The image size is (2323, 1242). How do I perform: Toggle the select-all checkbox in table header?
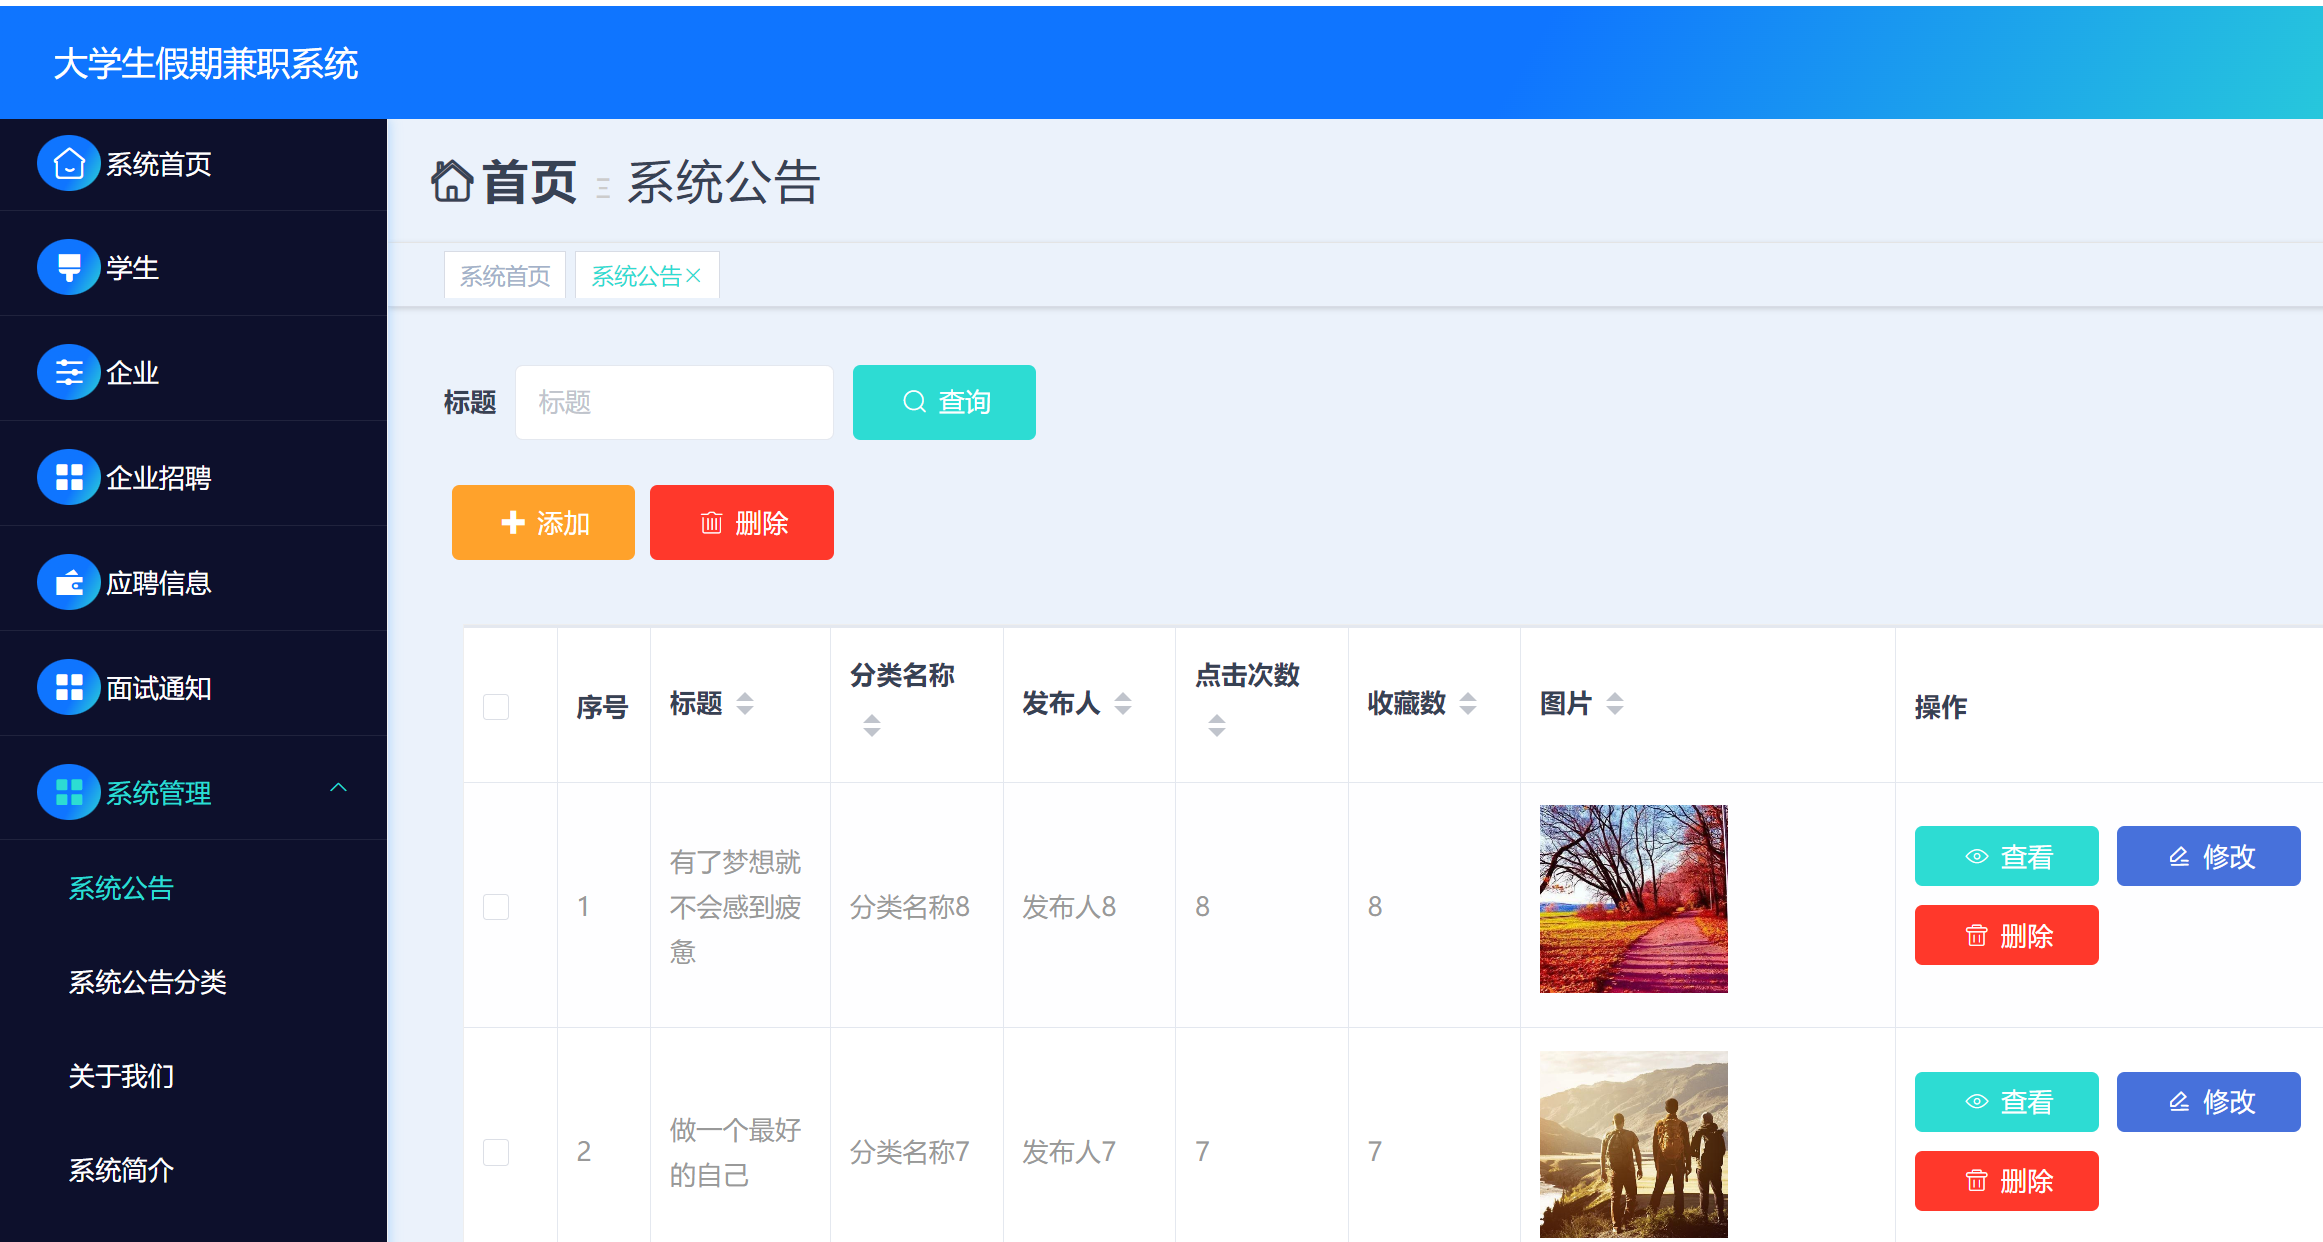tap(496, 706)
